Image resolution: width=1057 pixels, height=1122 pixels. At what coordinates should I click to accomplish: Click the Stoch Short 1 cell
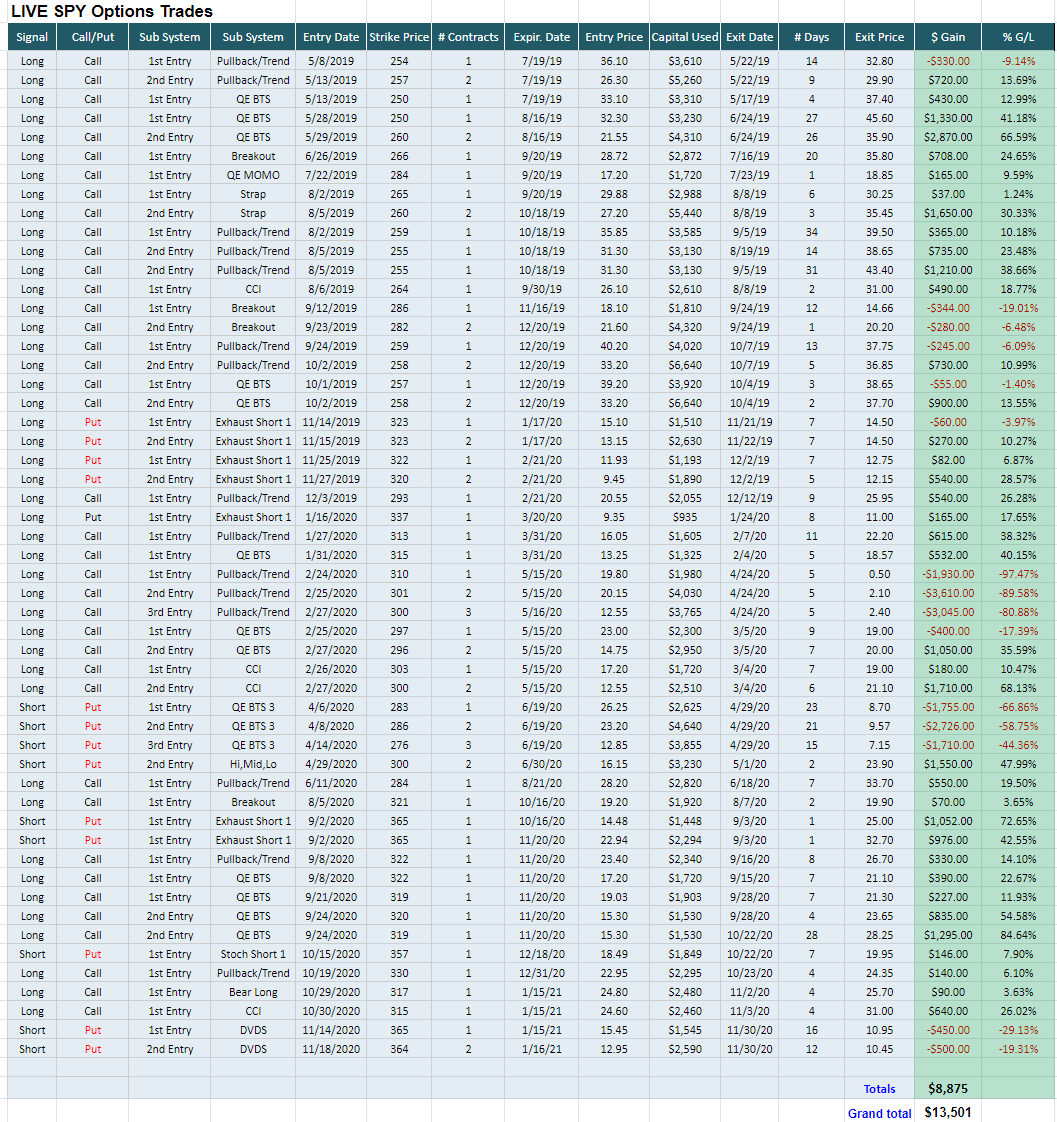(253, 954)
